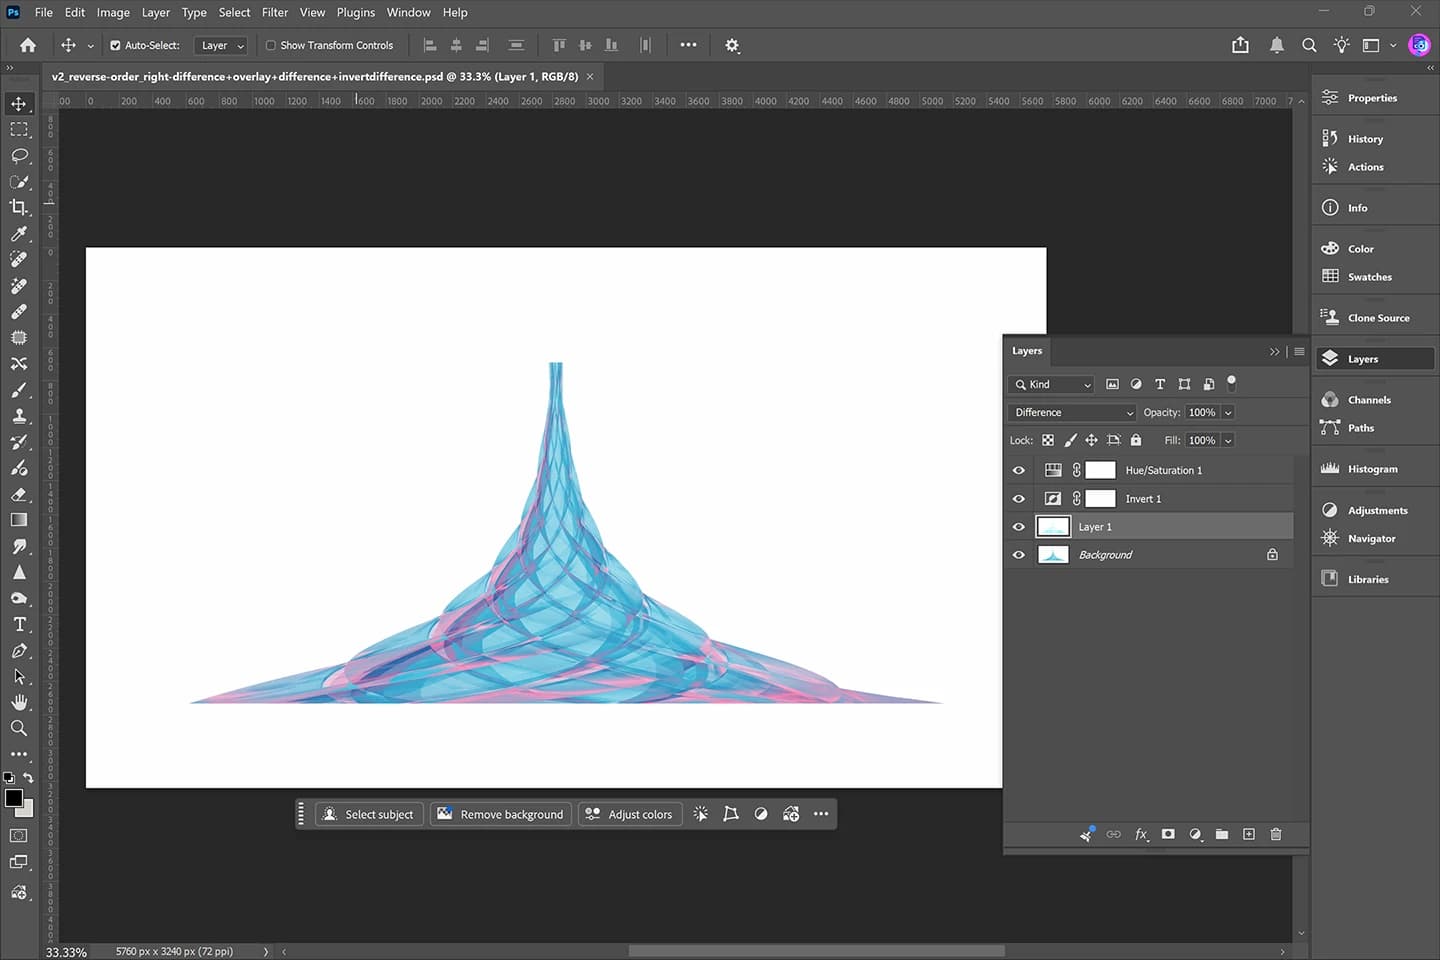Image resolution: width=1440 pixels, height=960 pixels.
Task: Click the Home icon in options bar
Action: (28, 45)
